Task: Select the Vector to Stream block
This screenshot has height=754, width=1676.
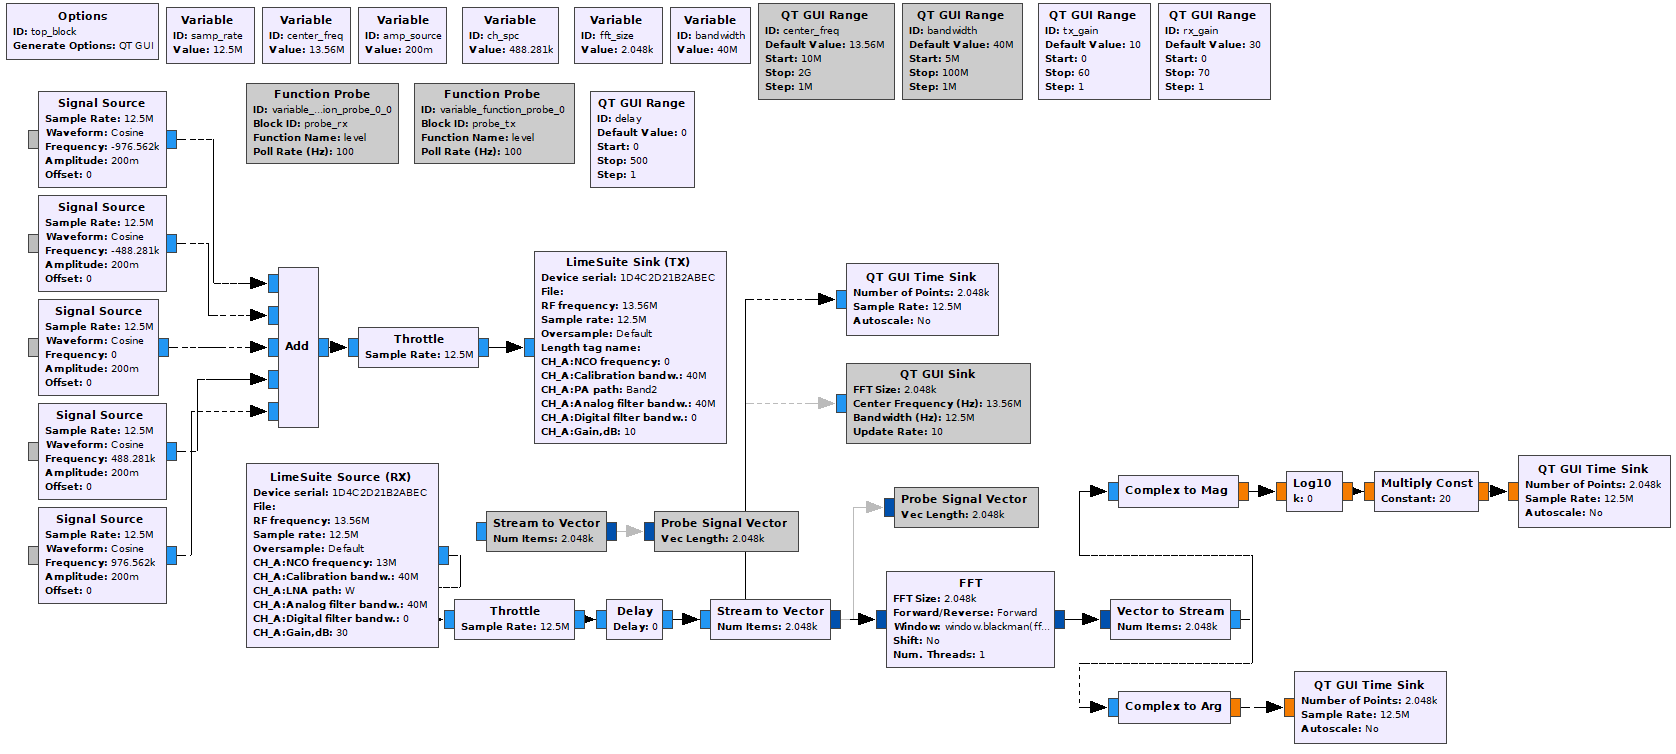Action: pyautogui.click(x=1170, y=620)
